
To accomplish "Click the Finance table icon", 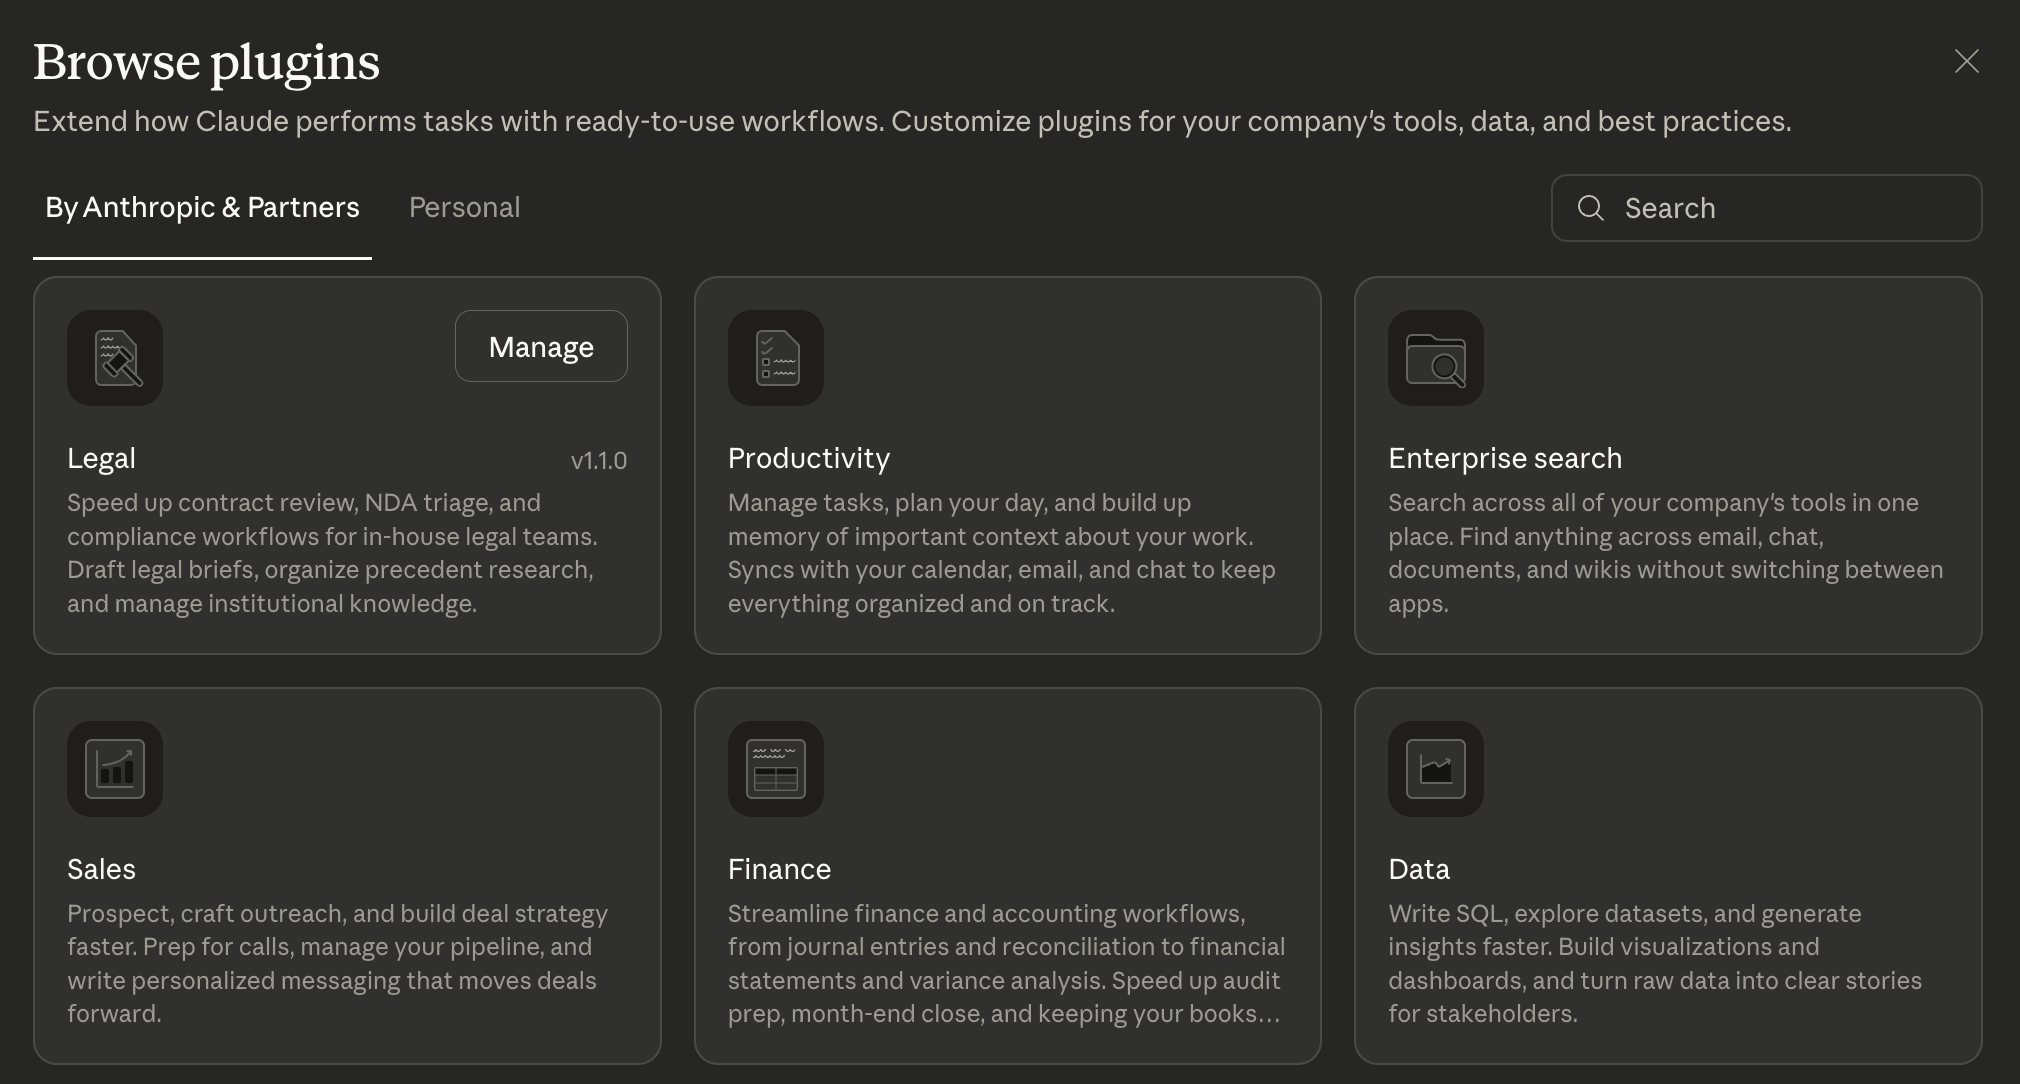I will click(x=776, y=769).
